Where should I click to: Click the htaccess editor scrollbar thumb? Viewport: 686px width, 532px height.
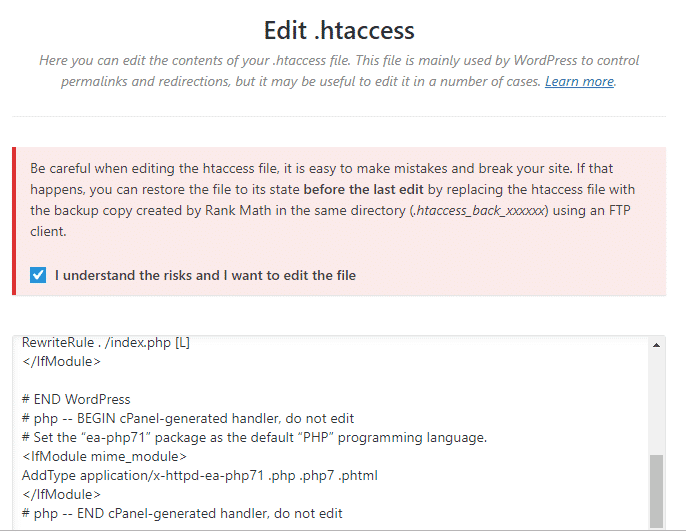[656, 491]
